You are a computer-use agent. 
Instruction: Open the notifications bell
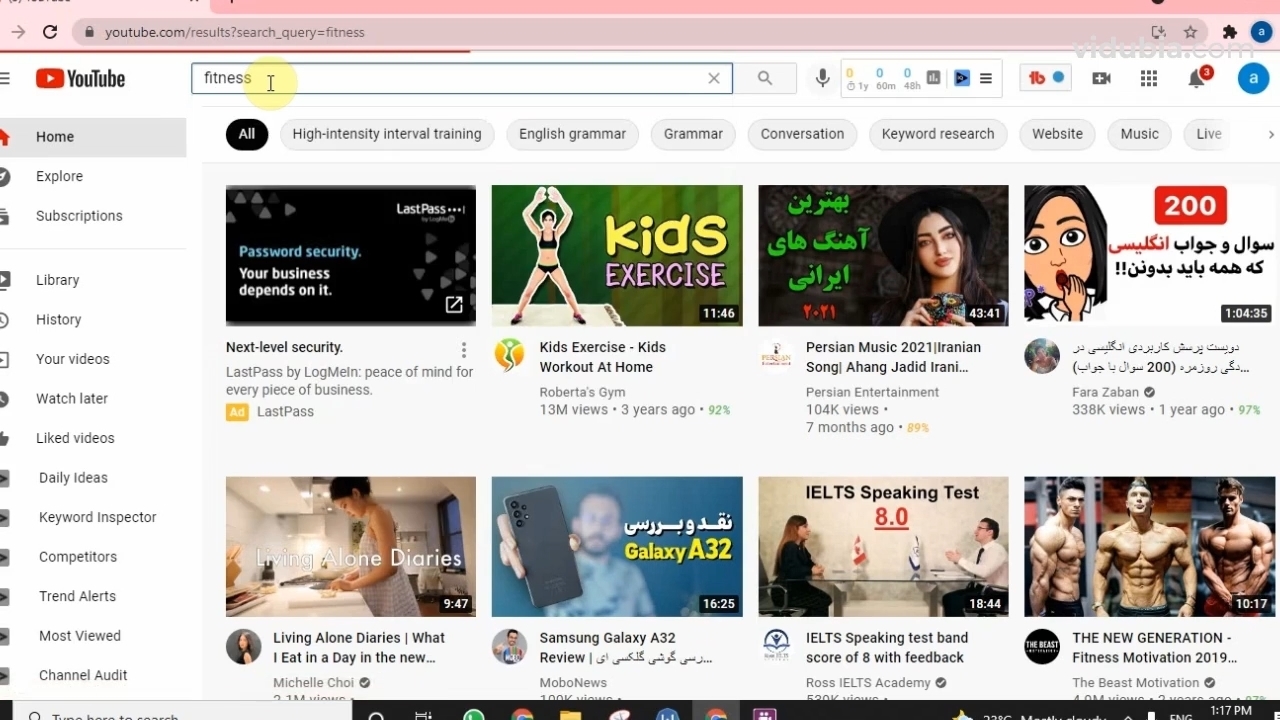click(x=1197, y=78)
